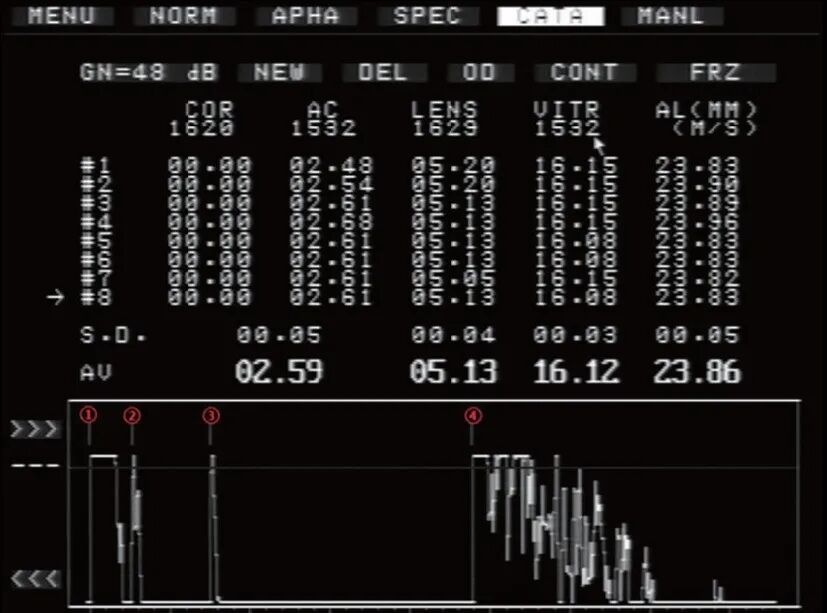Select gate marker 1 on the A-scan
The height and width of the screenshot is (613, 827).
click(89, 415)
